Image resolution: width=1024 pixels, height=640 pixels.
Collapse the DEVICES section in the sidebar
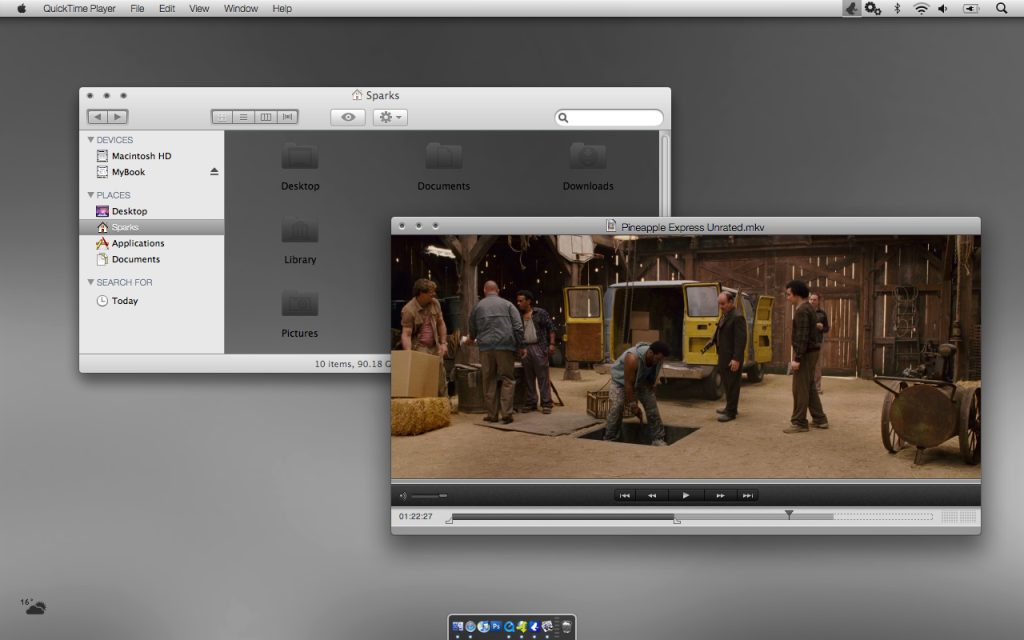click(91, 140)
